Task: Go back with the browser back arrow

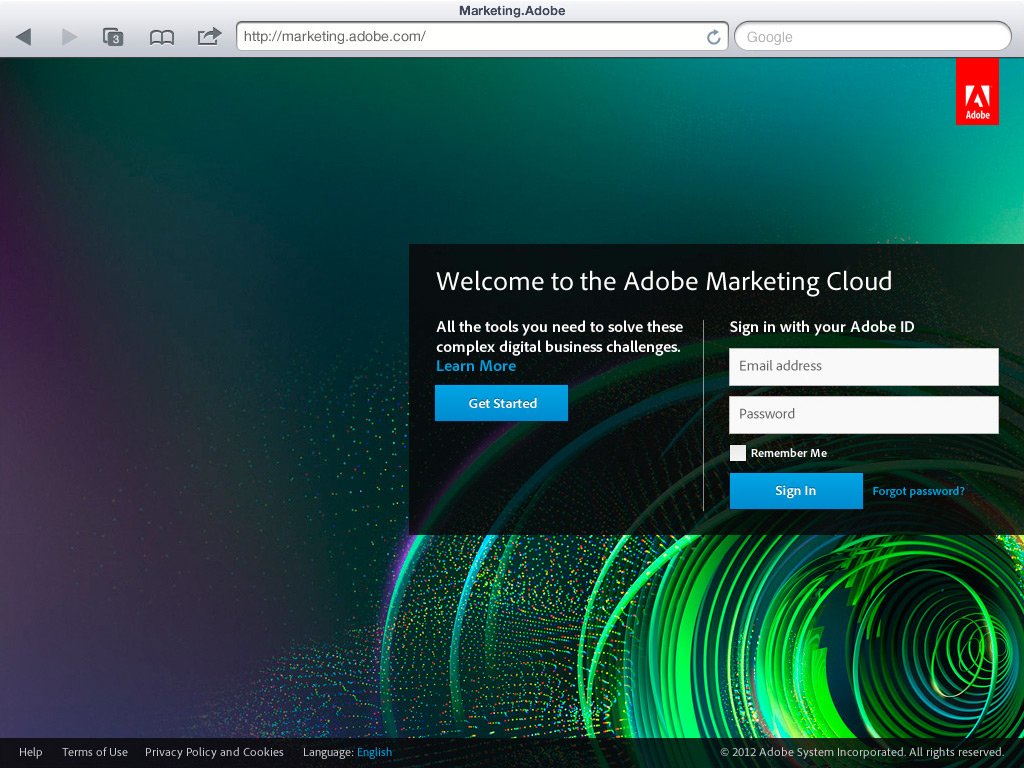Action: pos(24,37)
